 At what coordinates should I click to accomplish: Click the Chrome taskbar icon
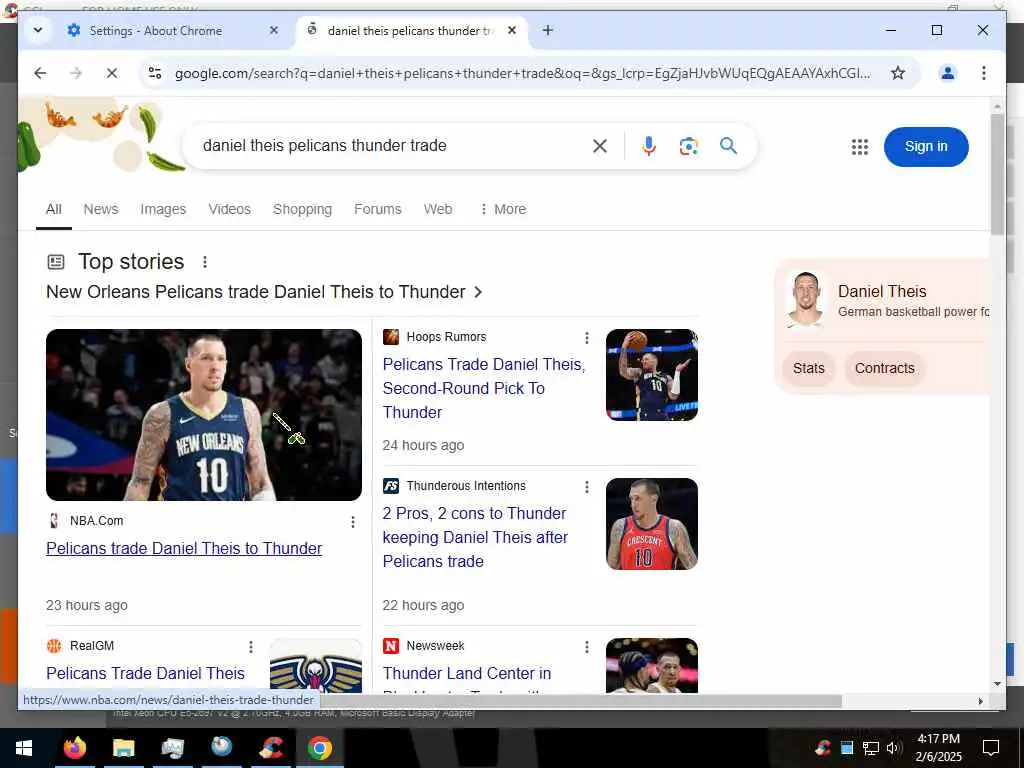(319, 748)
